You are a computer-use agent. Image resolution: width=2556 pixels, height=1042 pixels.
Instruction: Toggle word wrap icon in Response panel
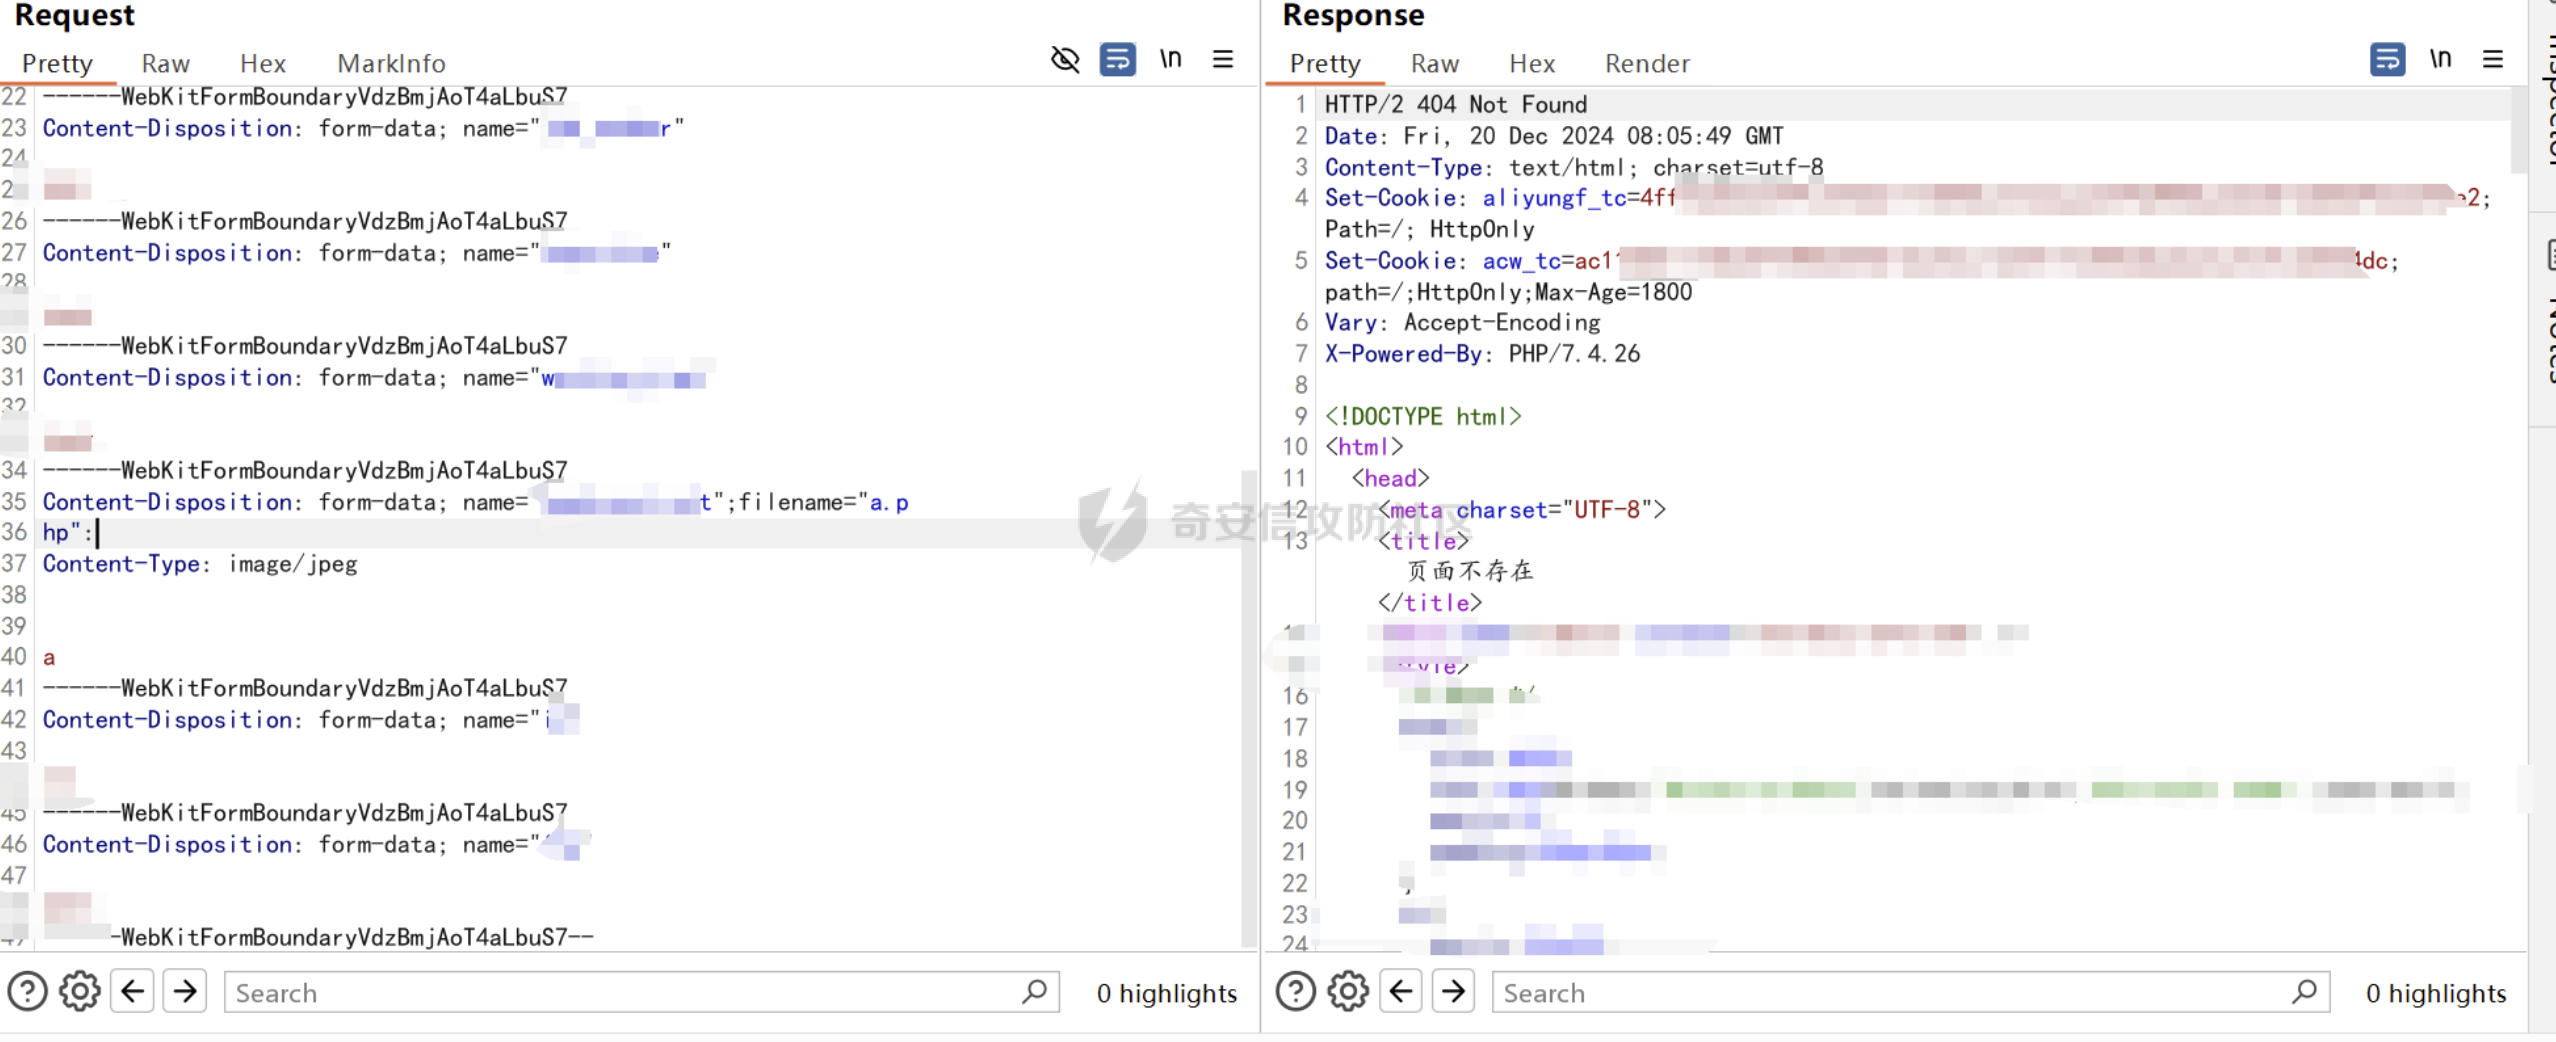[2387, 60]
